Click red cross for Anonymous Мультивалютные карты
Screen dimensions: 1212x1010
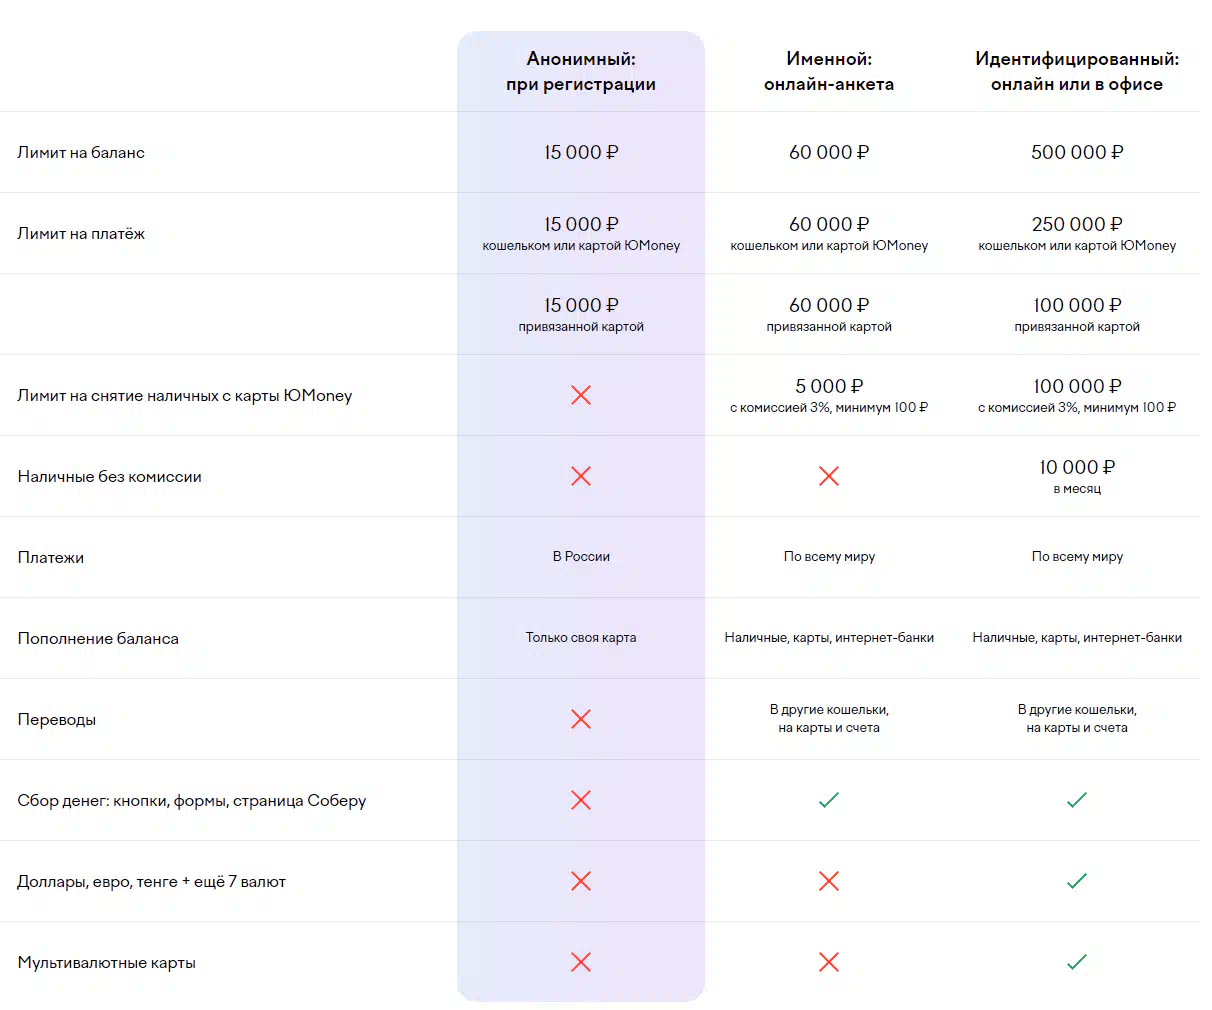(581, 962)
